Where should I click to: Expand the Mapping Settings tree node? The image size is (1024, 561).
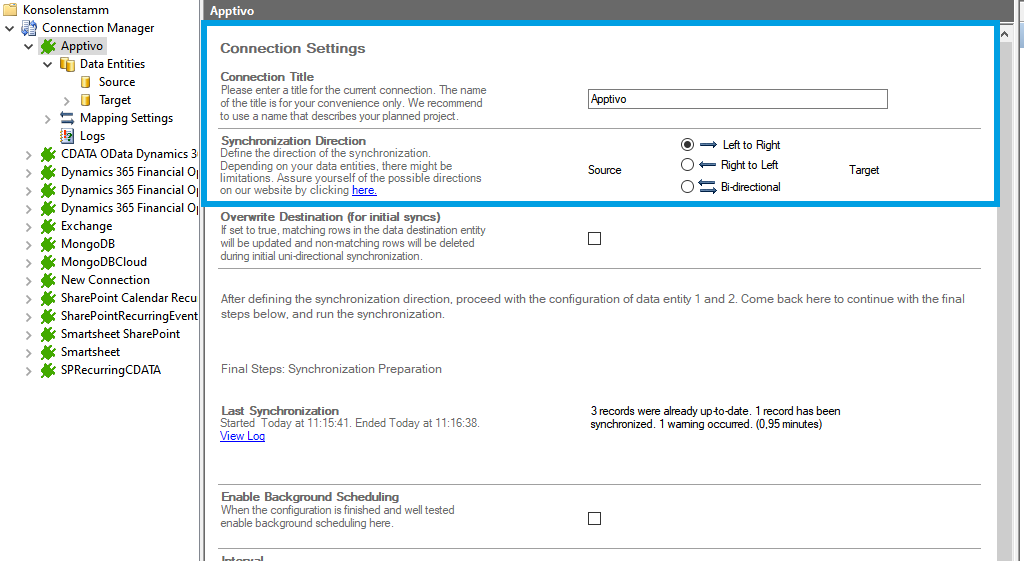(47, 118)
